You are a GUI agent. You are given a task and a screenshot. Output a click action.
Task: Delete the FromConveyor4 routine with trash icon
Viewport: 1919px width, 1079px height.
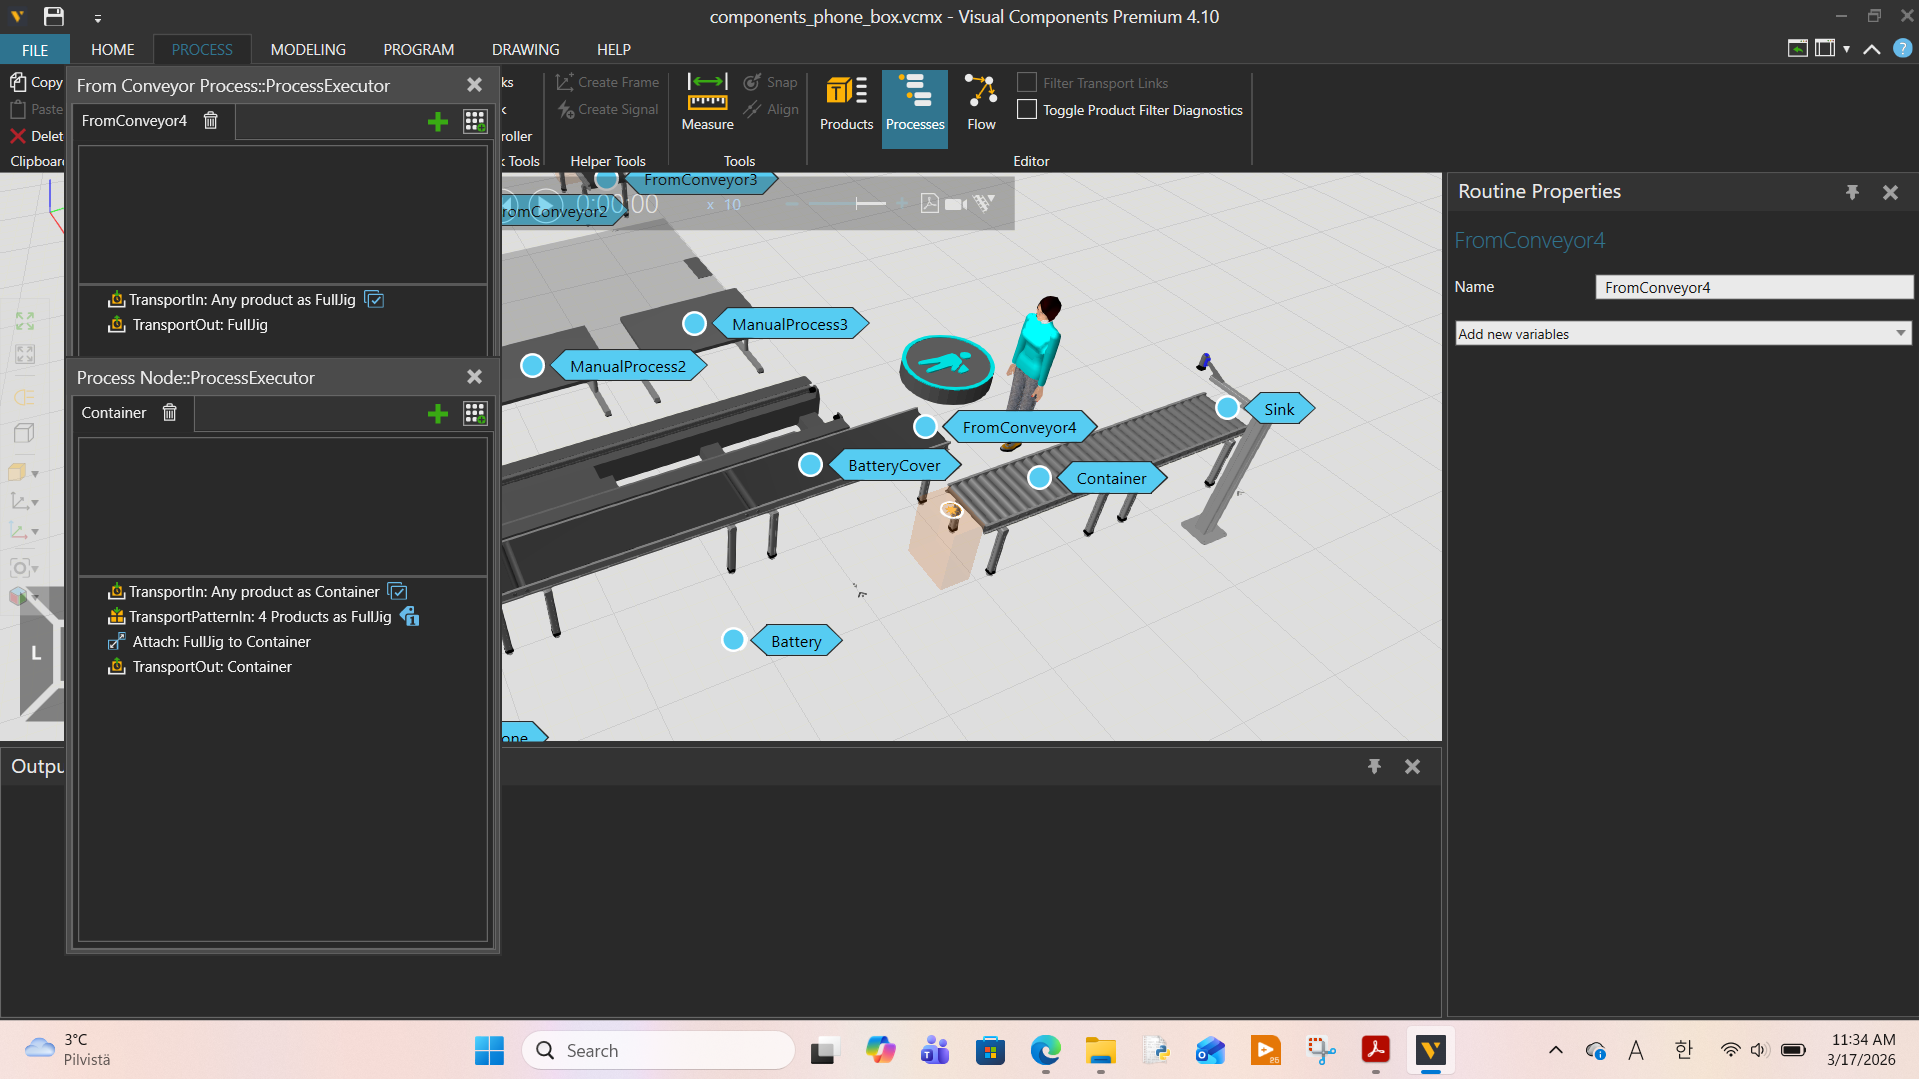pos(211,121)
